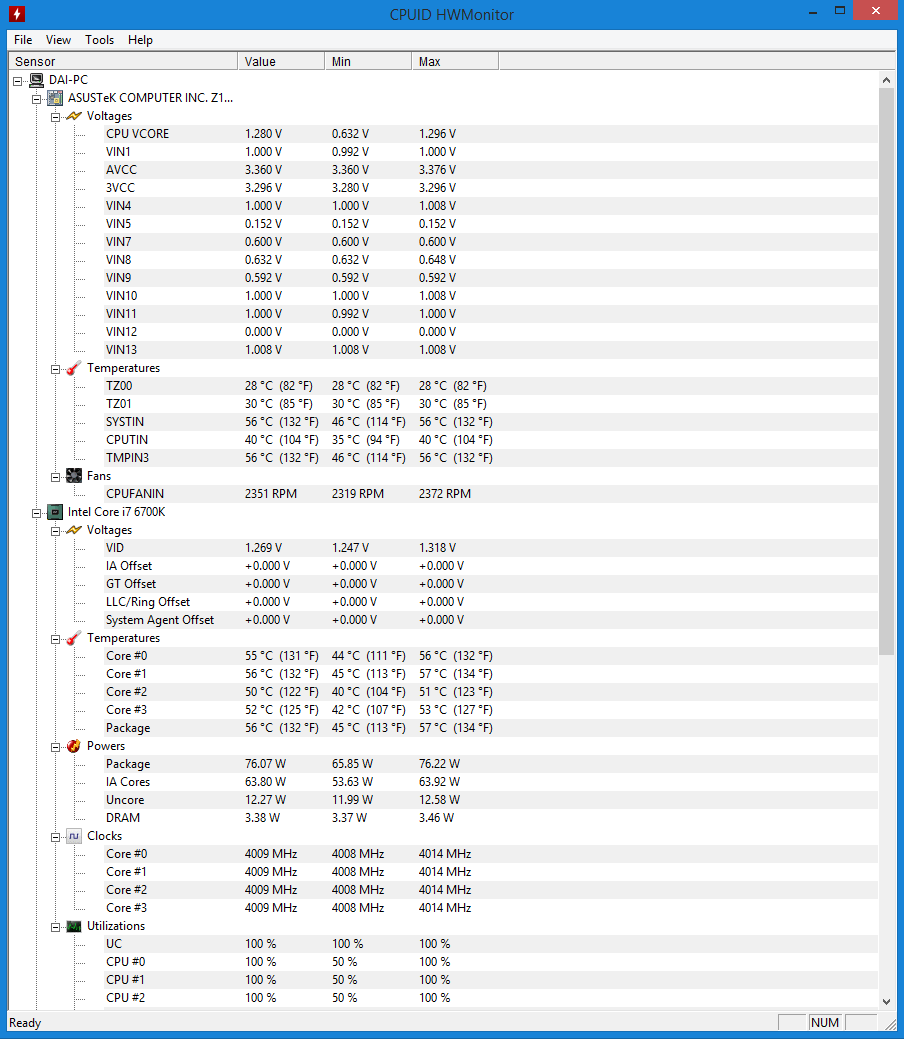Collapse the Fans group
The width and height of the screenshot is (904, 1039).
point(56,477)
